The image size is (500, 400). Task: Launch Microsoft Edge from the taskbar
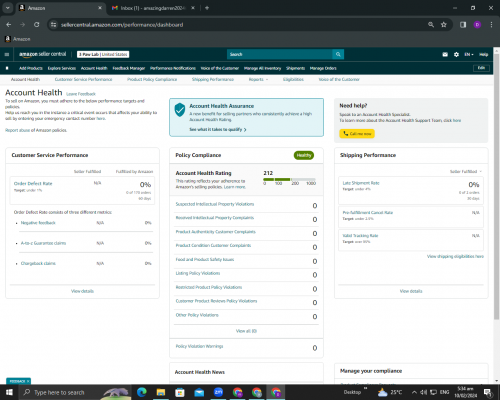pos(142,392)
